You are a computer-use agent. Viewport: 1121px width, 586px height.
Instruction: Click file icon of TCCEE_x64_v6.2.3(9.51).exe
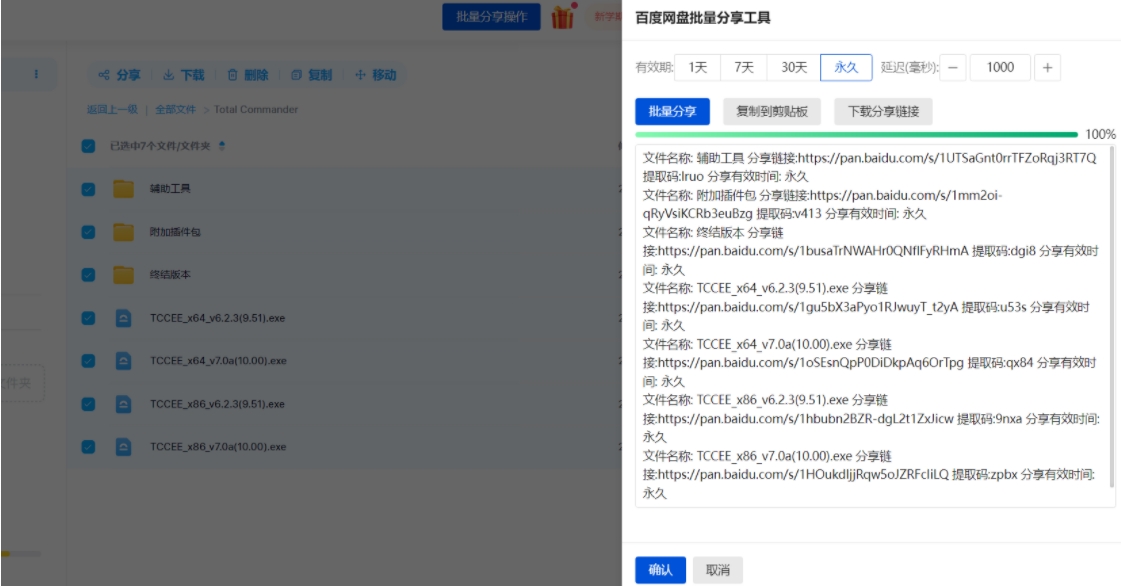pyautogui.click(x=123, y=318)
